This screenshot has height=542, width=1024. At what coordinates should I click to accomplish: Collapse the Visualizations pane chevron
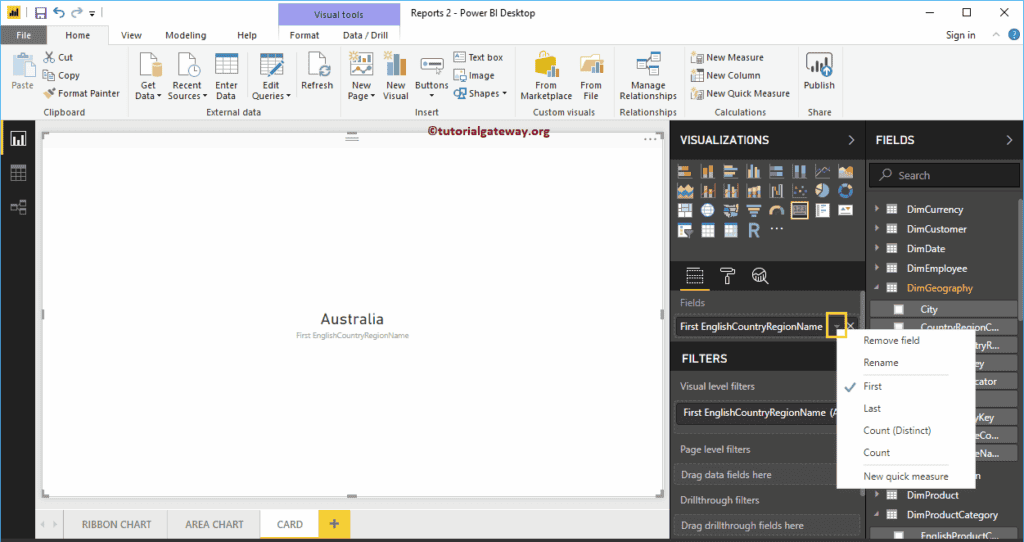(x=851, y=140)
